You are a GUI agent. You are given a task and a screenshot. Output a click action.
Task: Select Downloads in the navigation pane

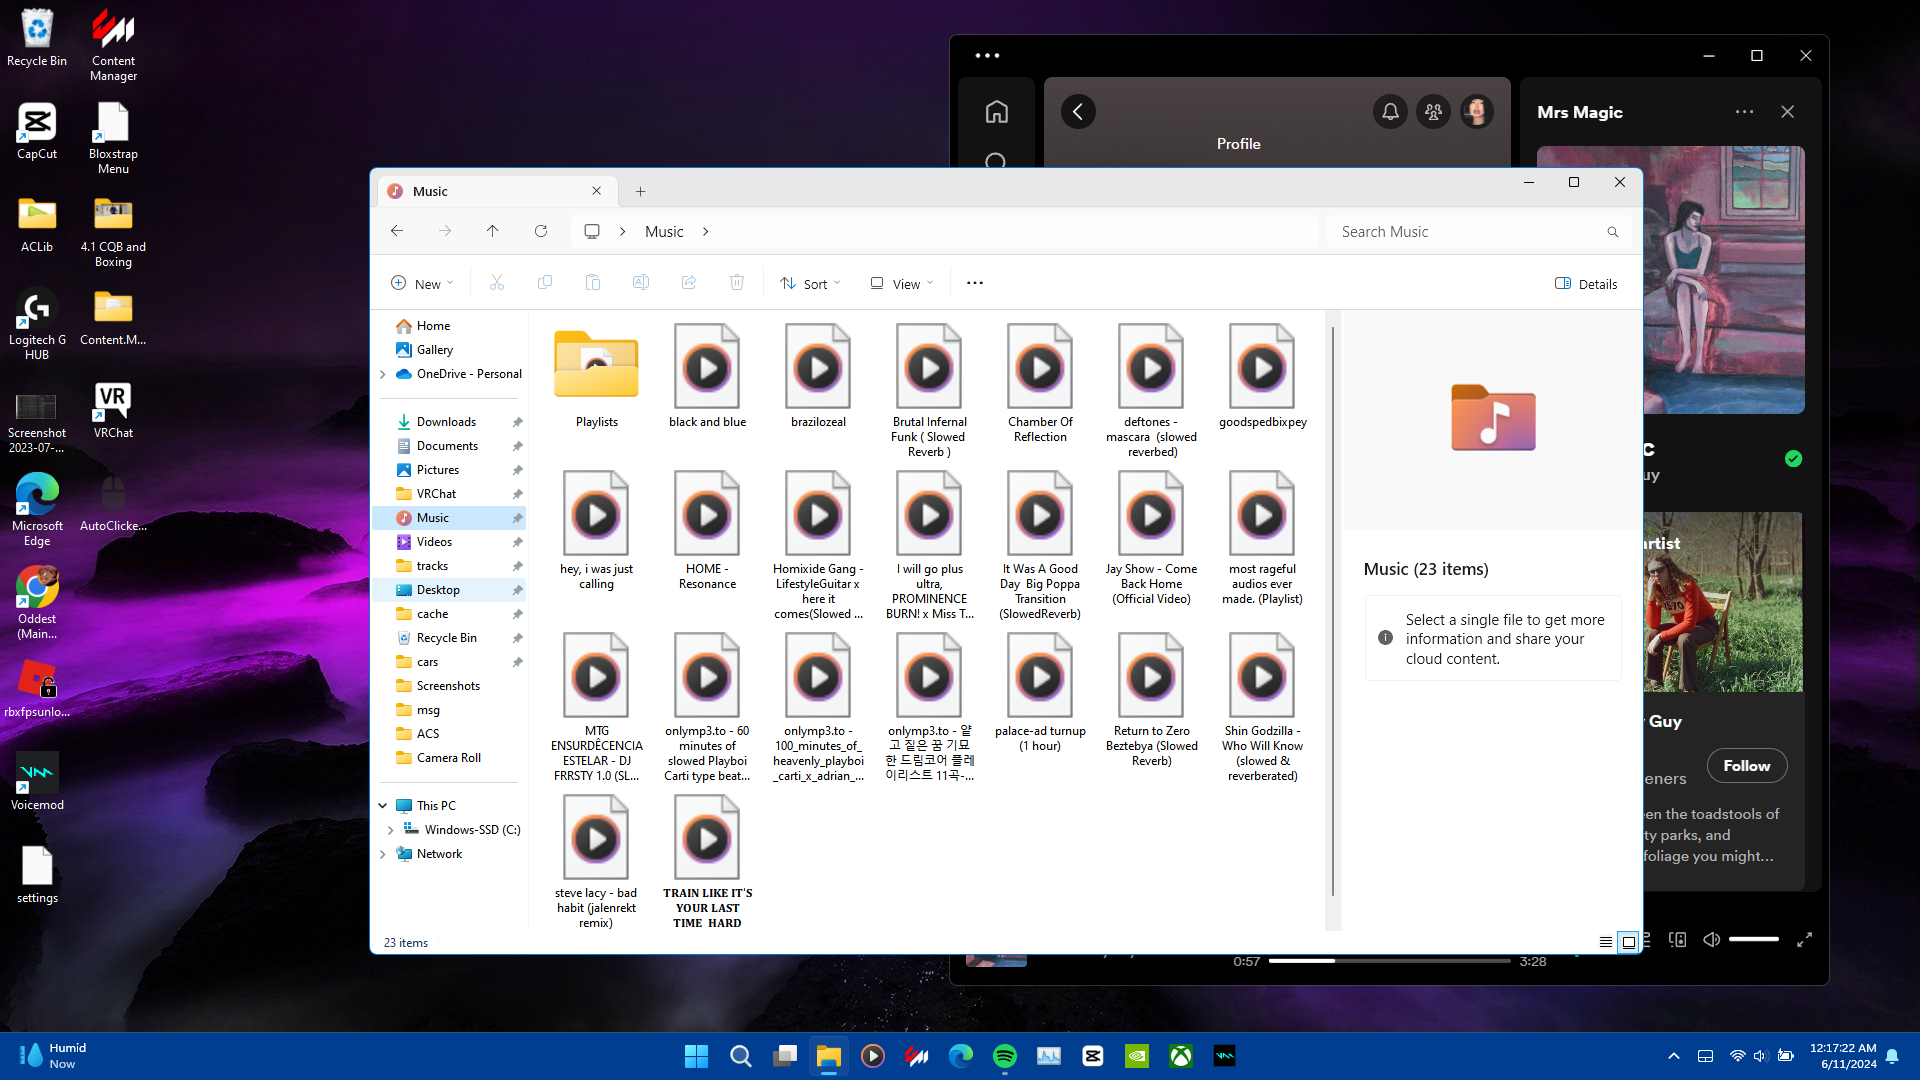point(446,422)
